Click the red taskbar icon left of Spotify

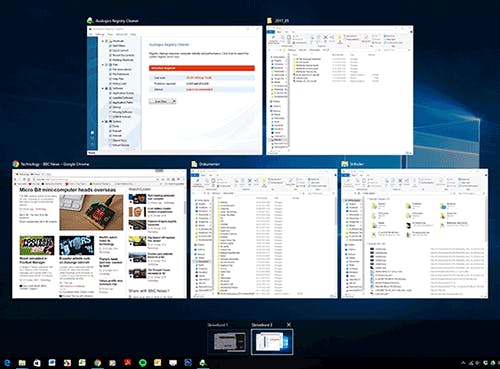click(128, 363)
